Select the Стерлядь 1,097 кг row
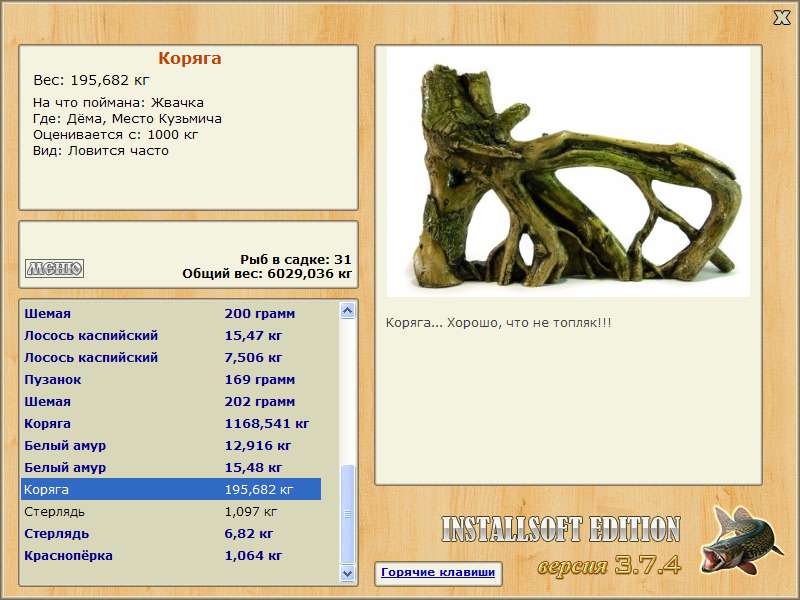 (x=171, y=511)
